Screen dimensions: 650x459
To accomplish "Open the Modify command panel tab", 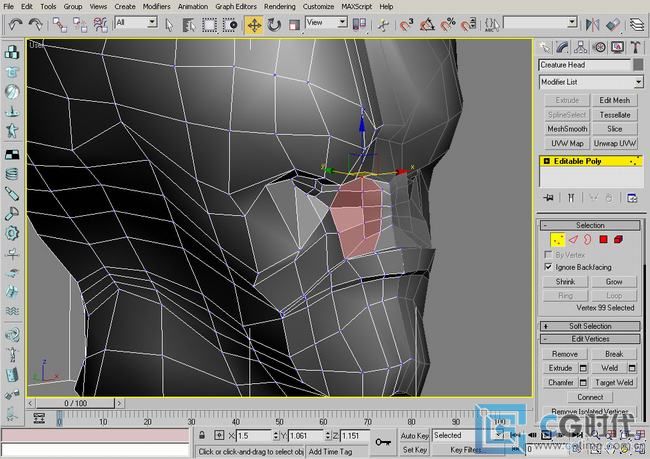I will (562, 48).
